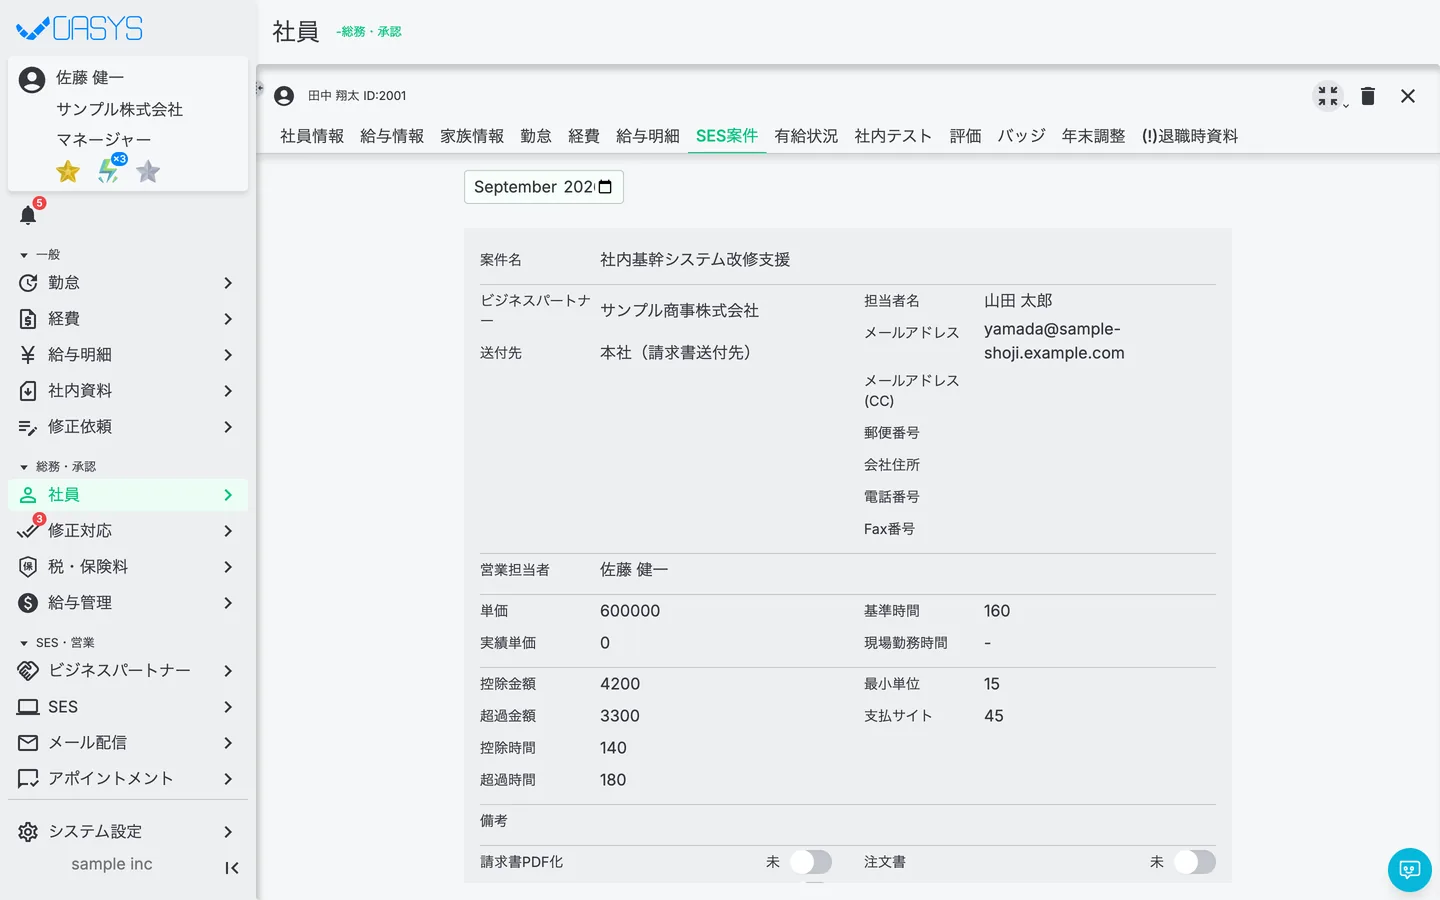Open 勤怠 in the sidebar
The width and height of the screenshot is (1440, 900).
tap(128, 283)
